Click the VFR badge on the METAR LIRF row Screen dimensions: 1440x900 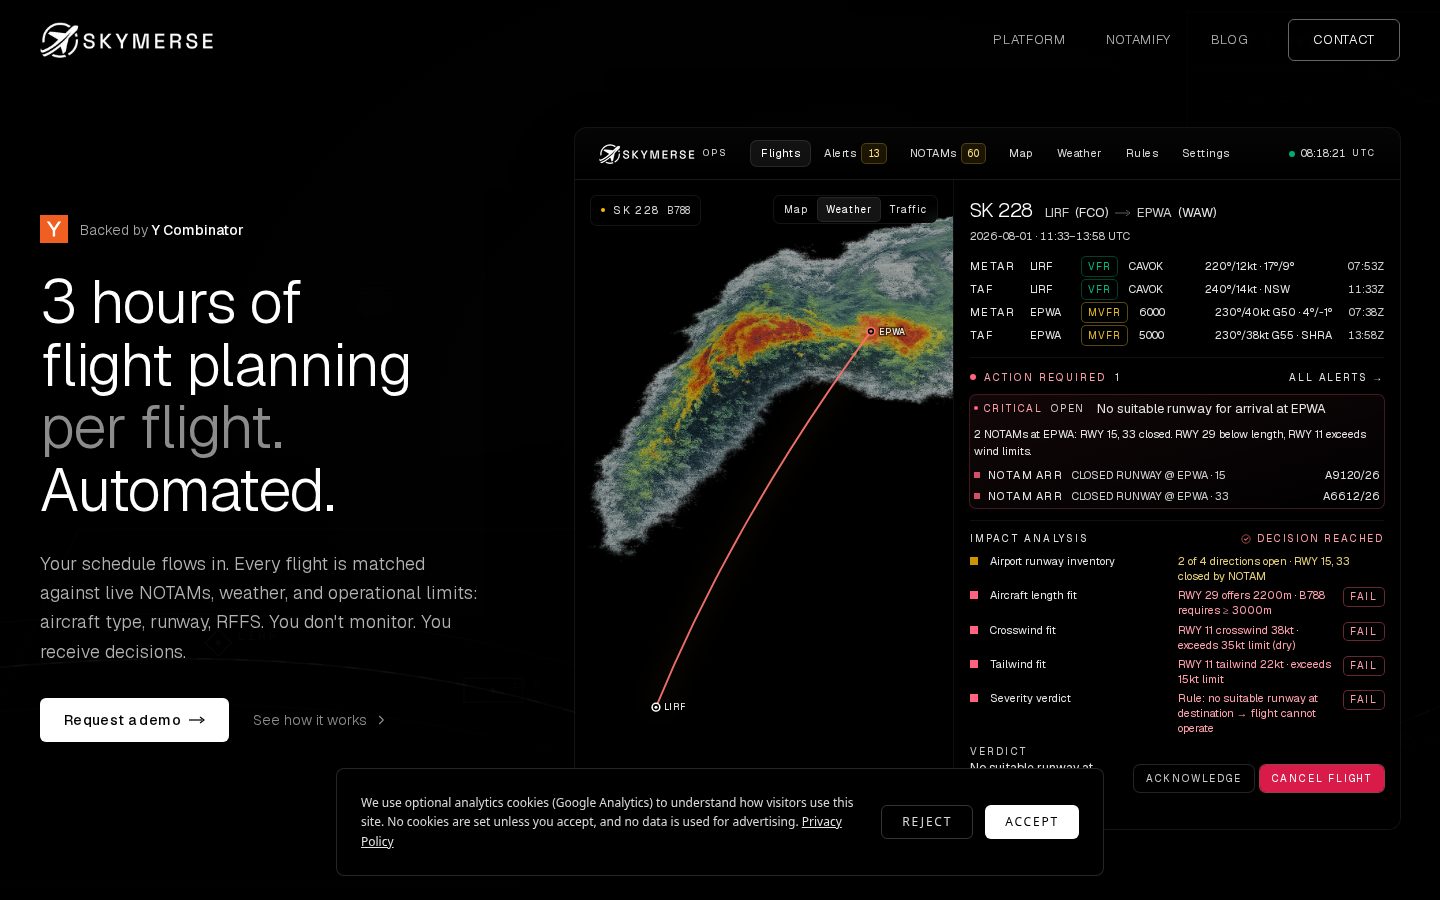[x=1099, y=266]
